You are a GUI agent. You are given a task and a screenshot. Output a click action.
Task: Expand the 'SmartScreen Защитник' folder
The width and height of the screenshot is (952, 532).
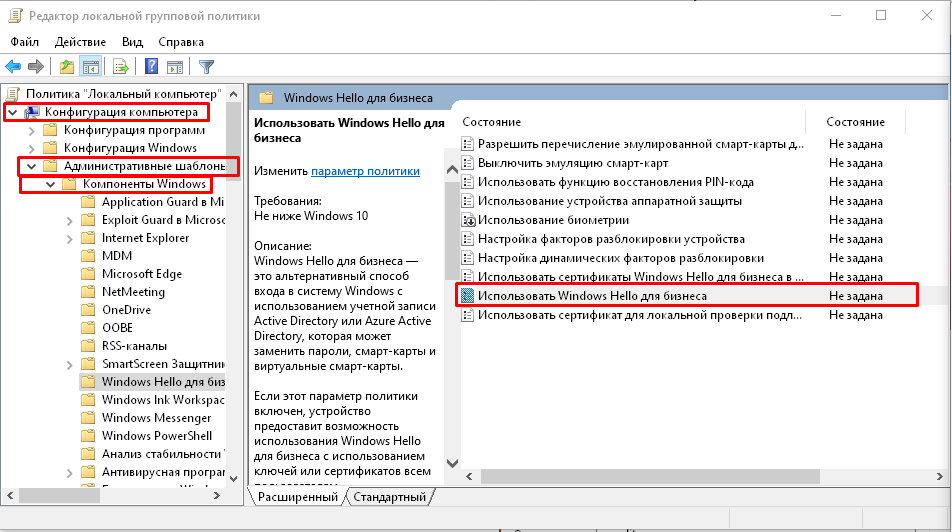tap(69, 364)
